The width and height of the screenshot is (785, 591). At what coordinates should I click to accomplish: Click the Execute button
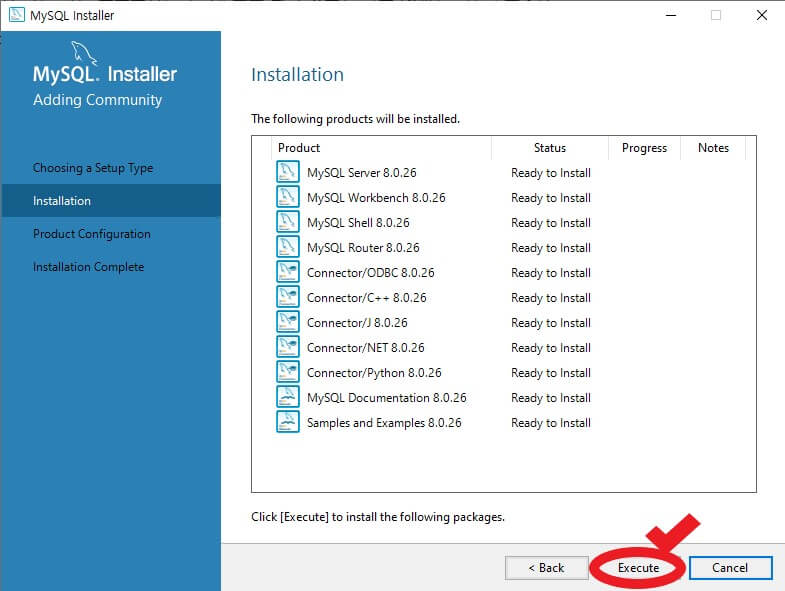pos(638,568)
